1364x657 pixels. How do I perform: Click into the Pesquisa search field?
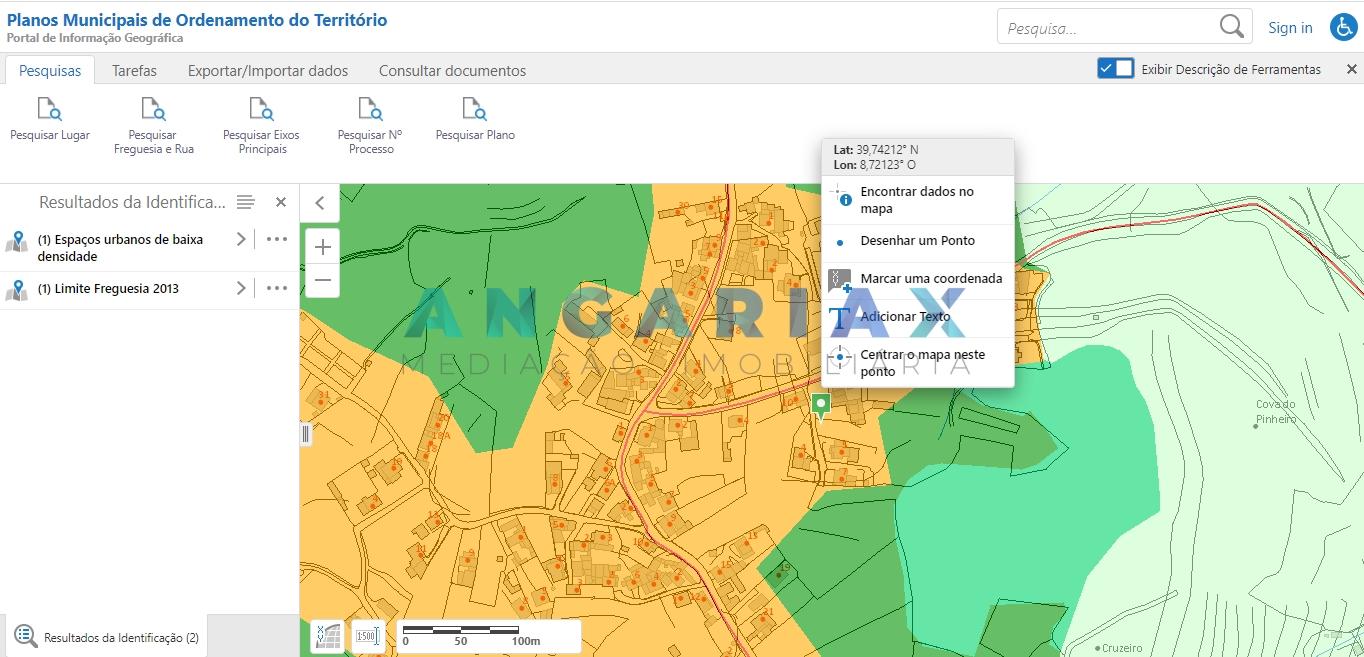click(x=1108, y=28)
